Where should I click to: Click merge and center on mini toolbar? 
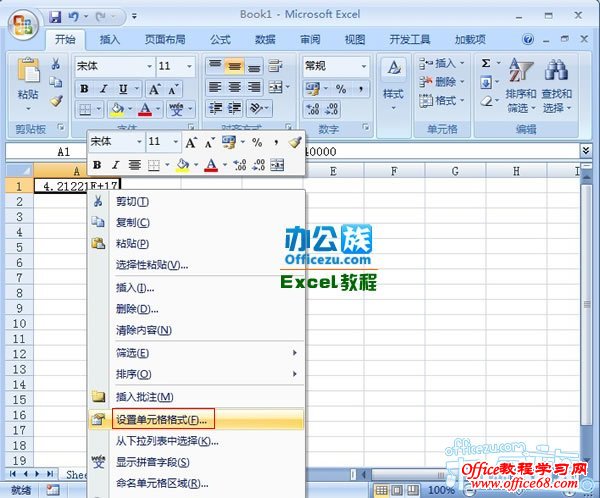[x=277, y=165]
